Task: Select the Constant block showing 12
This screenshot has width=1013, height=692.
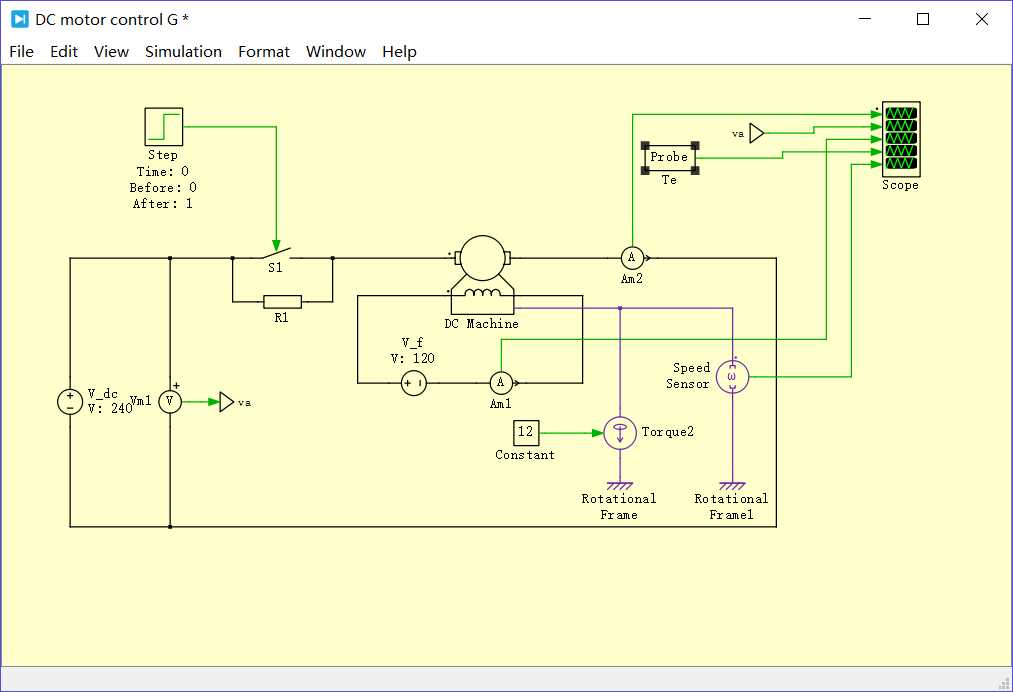Action: pyautogui.click(x=526, y=432)
